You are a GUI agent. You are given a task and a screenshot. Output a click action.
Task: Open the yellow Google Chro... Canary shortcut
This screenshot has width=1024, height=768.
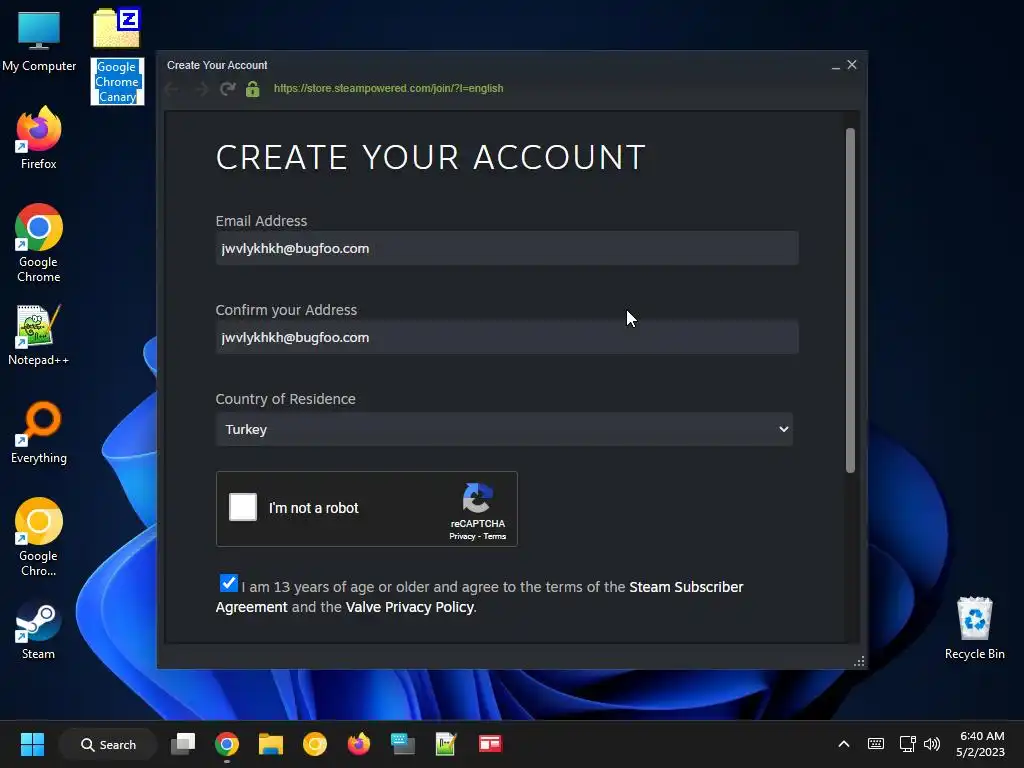[x=39, y=537]
